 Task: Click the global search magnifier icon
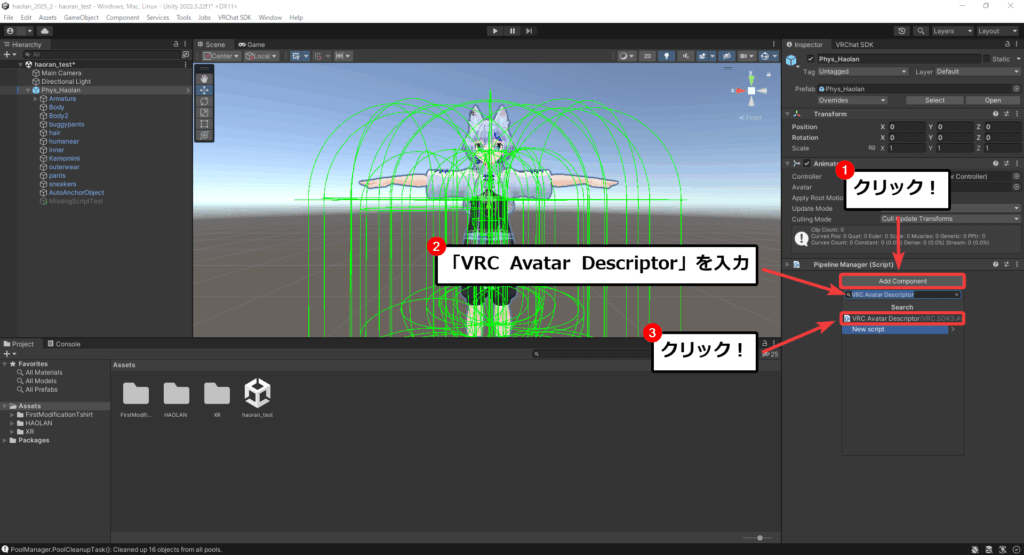[x=920, y=31]
